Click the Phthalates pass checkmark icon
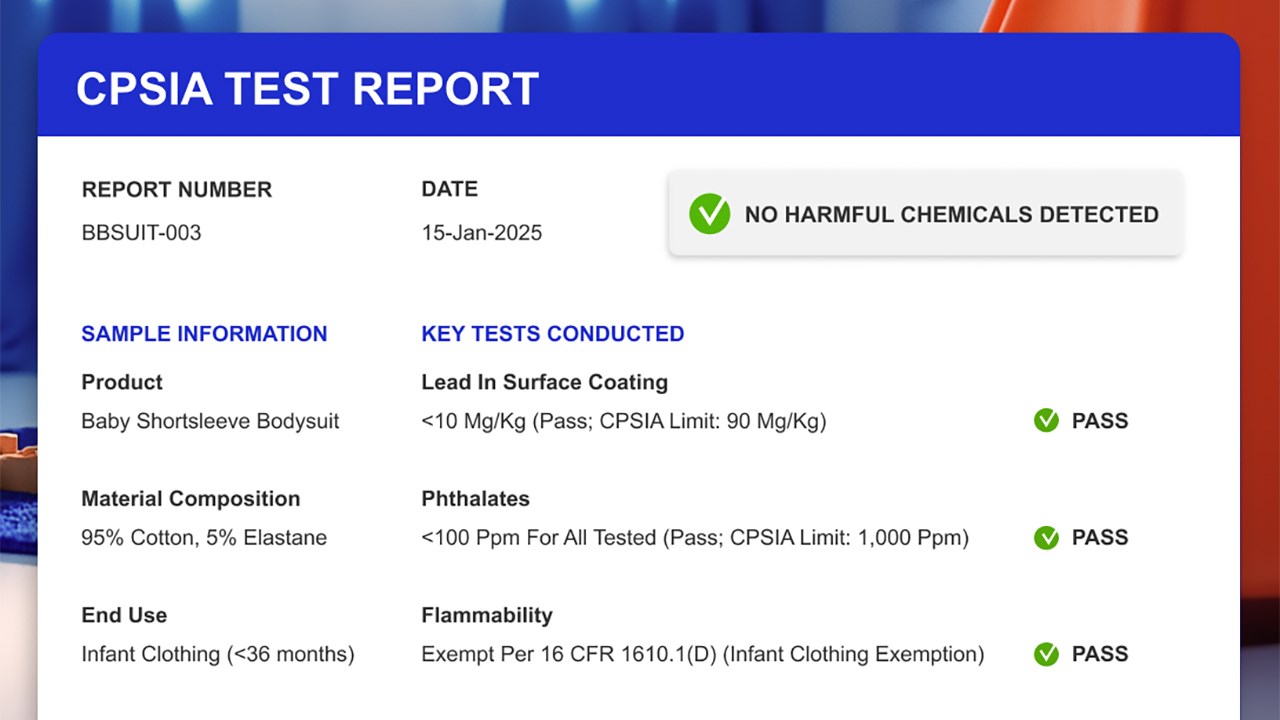 [1046, 538]
